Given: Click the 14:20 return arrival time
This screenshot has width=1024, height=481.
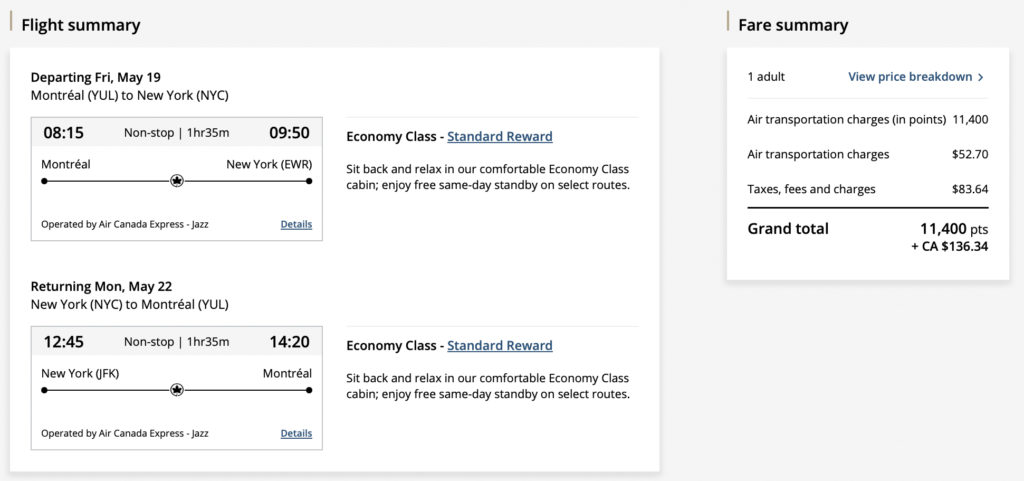Looking at the screenshot, I should [289, 341].
